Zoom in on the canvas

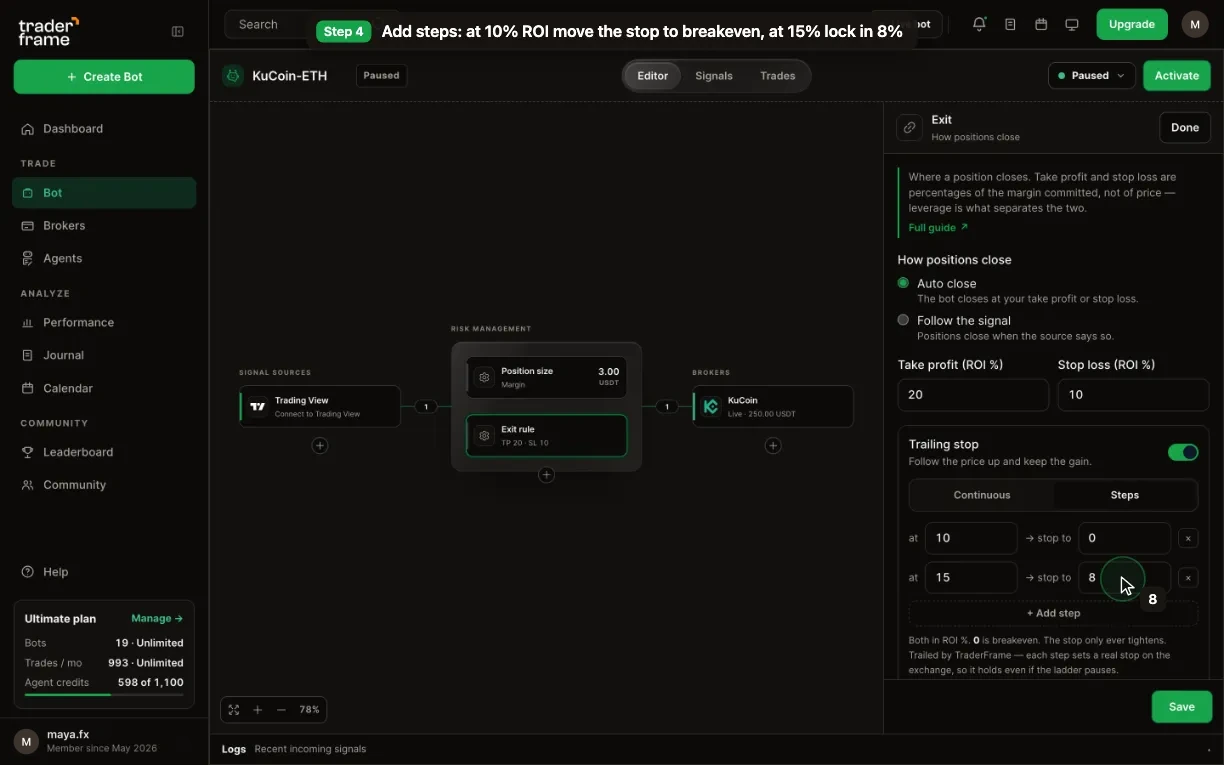click(258, 710)
